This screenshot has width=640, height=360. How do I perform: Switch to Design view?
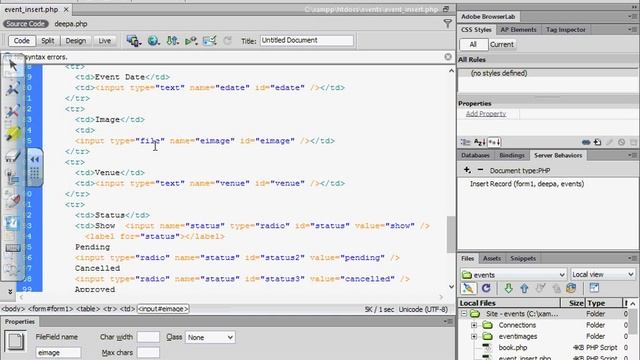(x=76, y=41)
